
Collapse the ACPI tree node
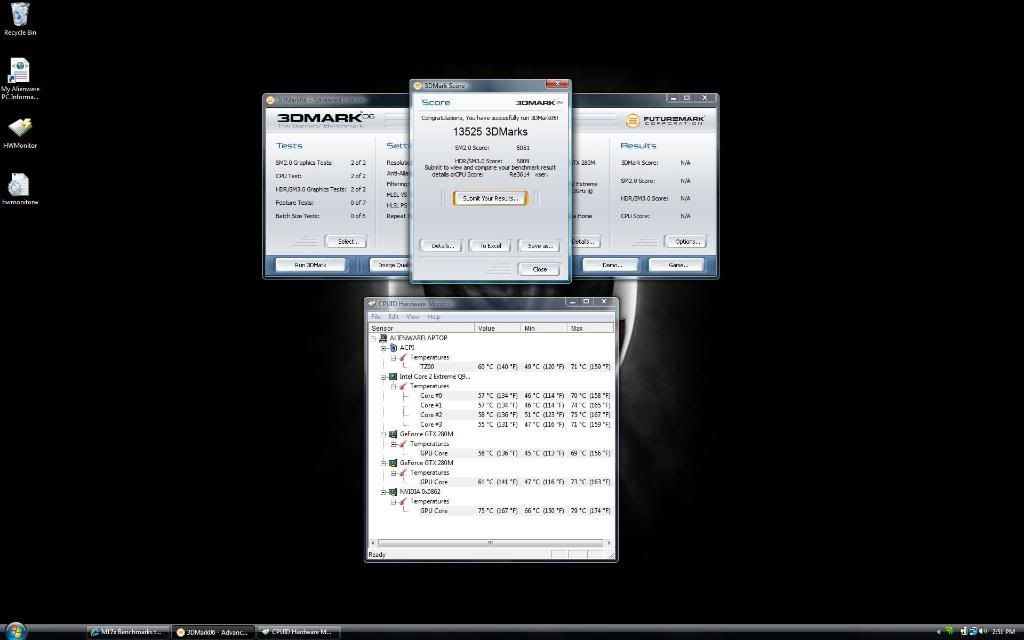click(384, 348)
